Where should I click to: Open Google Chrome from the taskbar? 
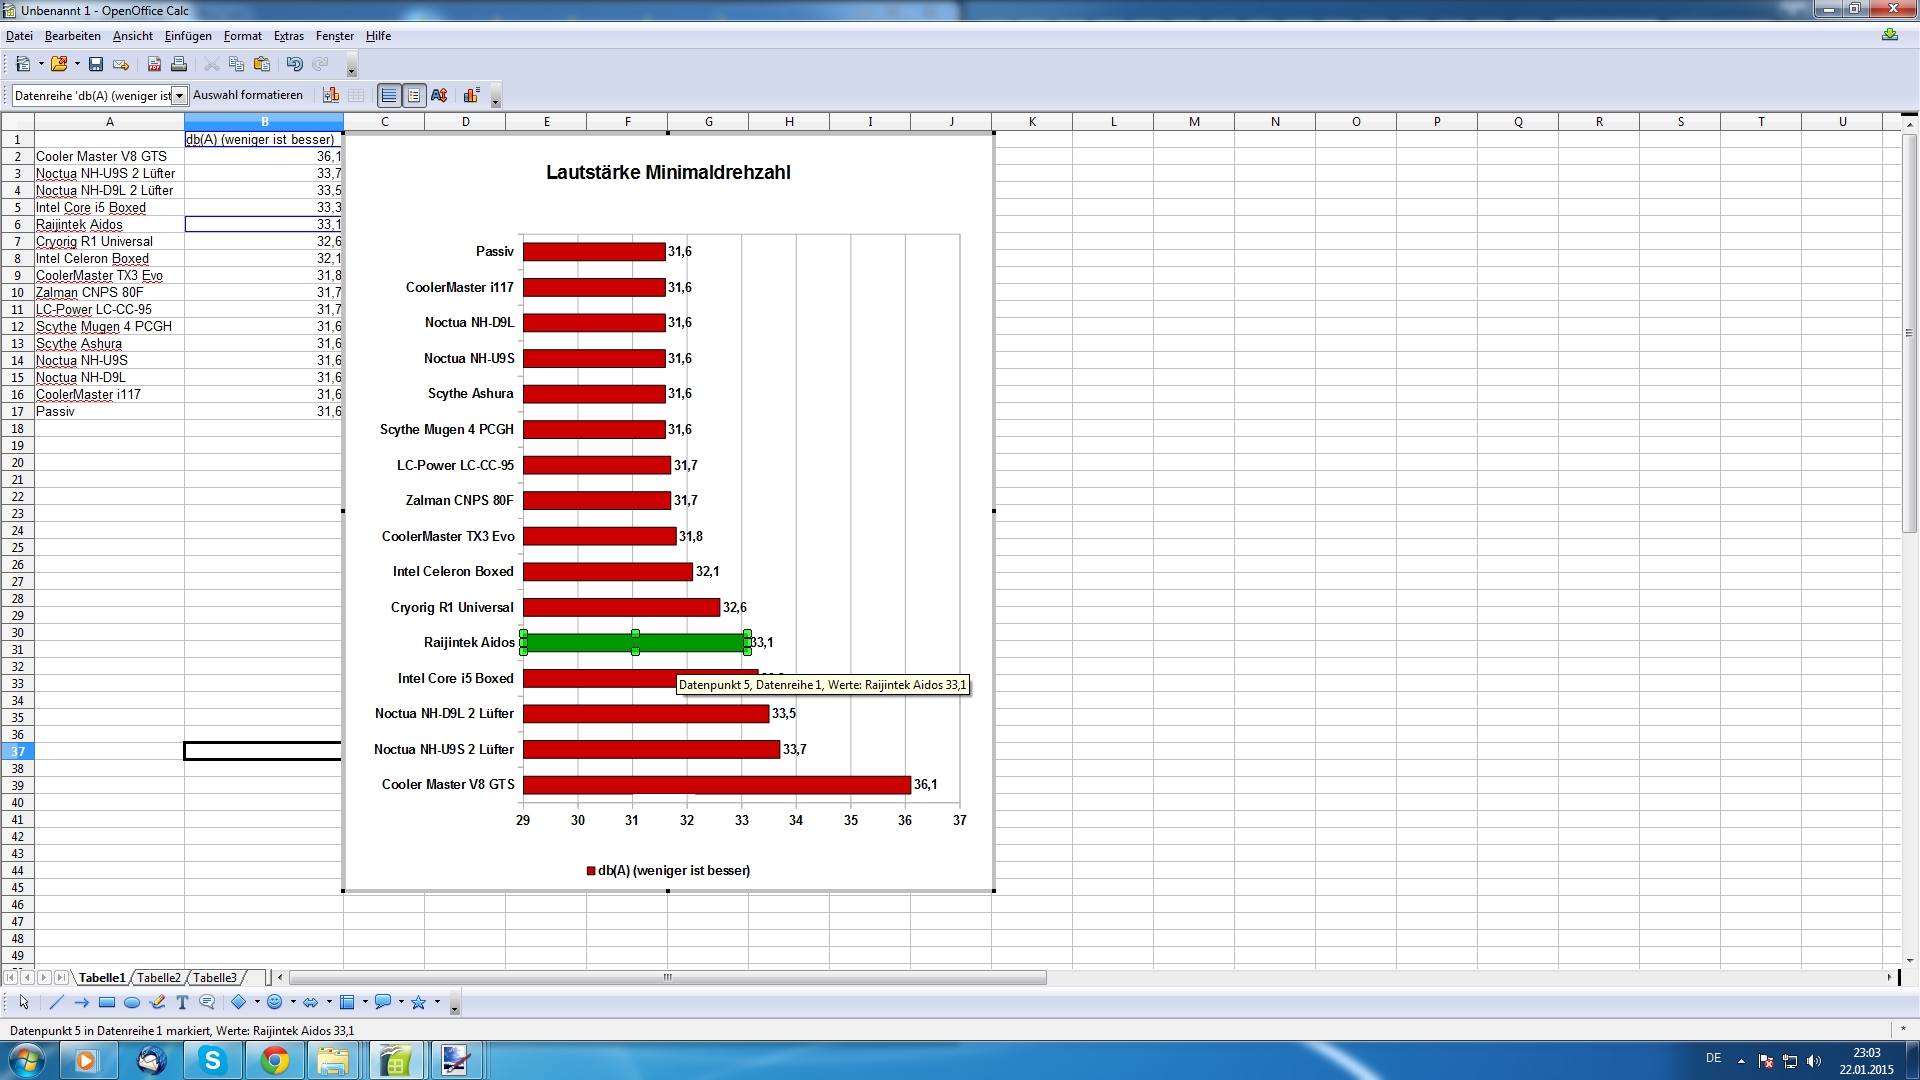[274, 1060]
